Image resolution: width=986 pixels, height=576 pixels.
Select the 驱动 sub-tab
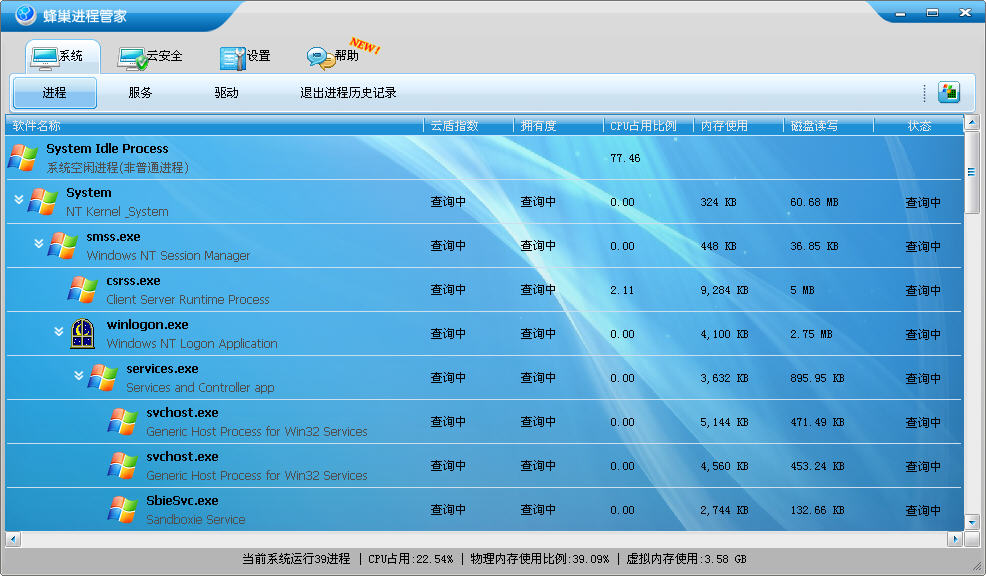226,93
